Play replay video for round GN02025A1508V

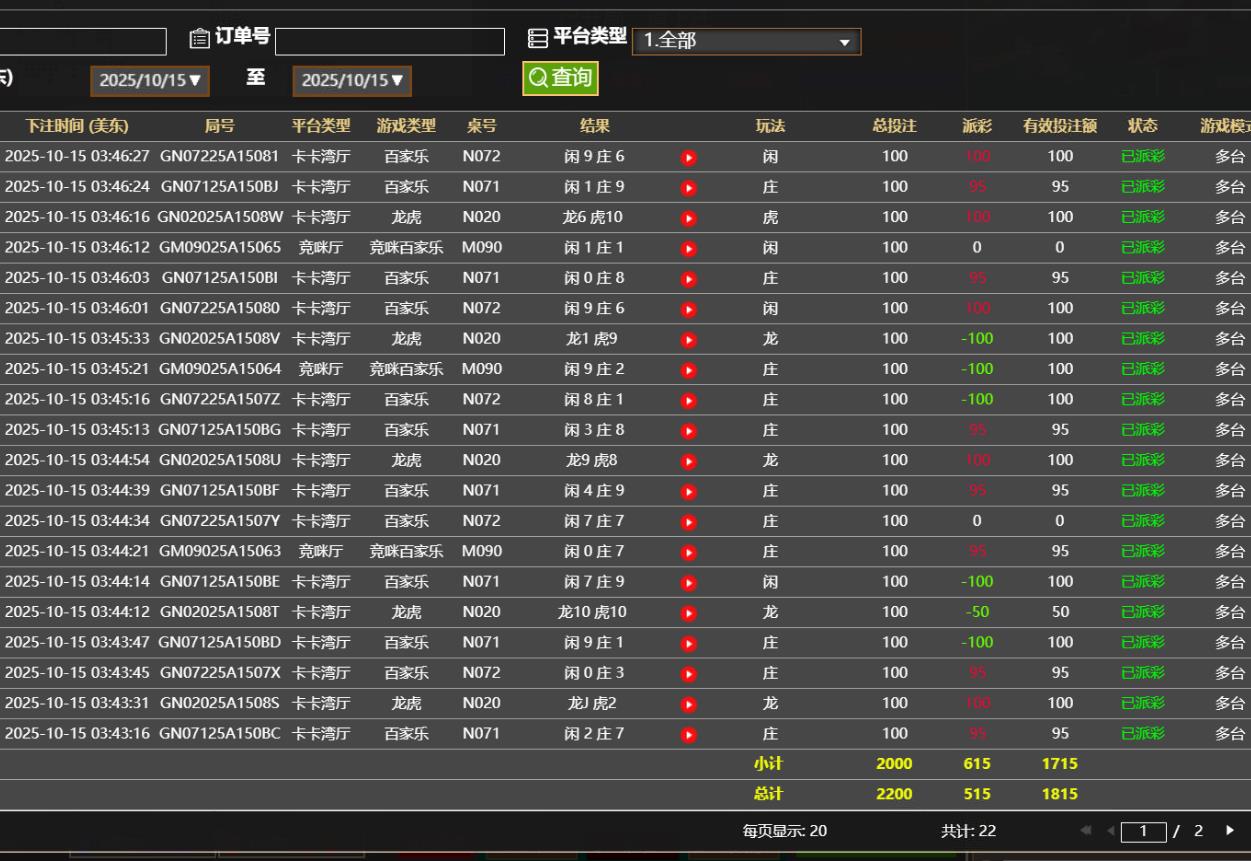(x=688, y=339)
